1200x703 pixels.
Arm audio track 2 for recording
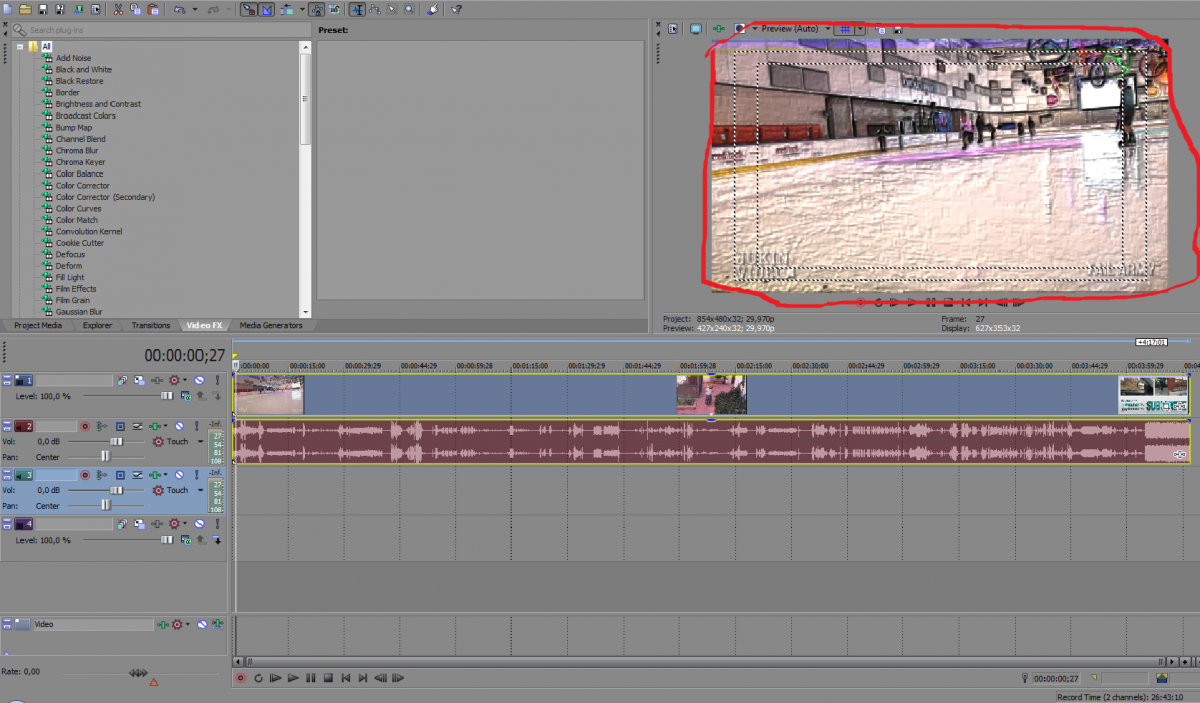click(x=85, y=426)
